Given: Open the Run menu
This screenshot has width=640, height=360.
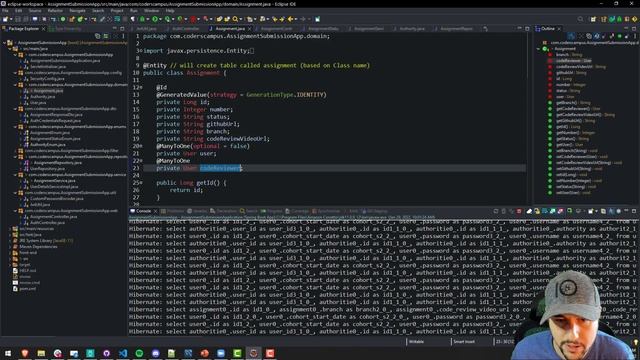Looking at the screenshot, I should [x=133, y=11].
